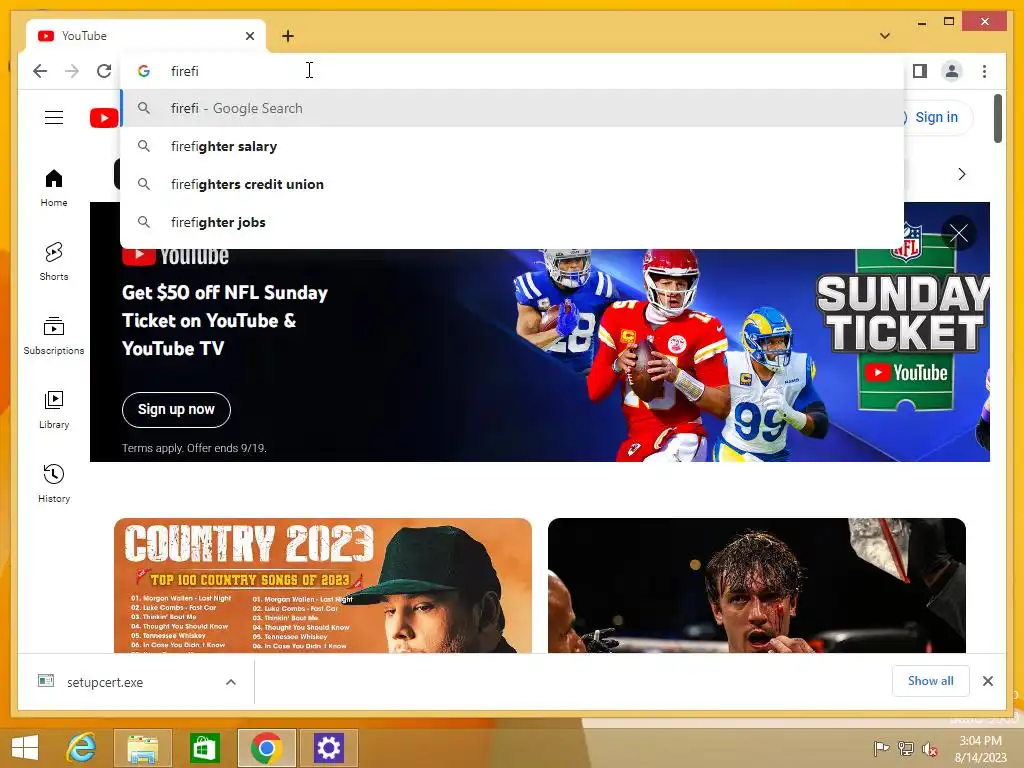This screenshot has width=1024, height=768.
Task: Open History in the sidebar
Action: [x=54, y=483]
